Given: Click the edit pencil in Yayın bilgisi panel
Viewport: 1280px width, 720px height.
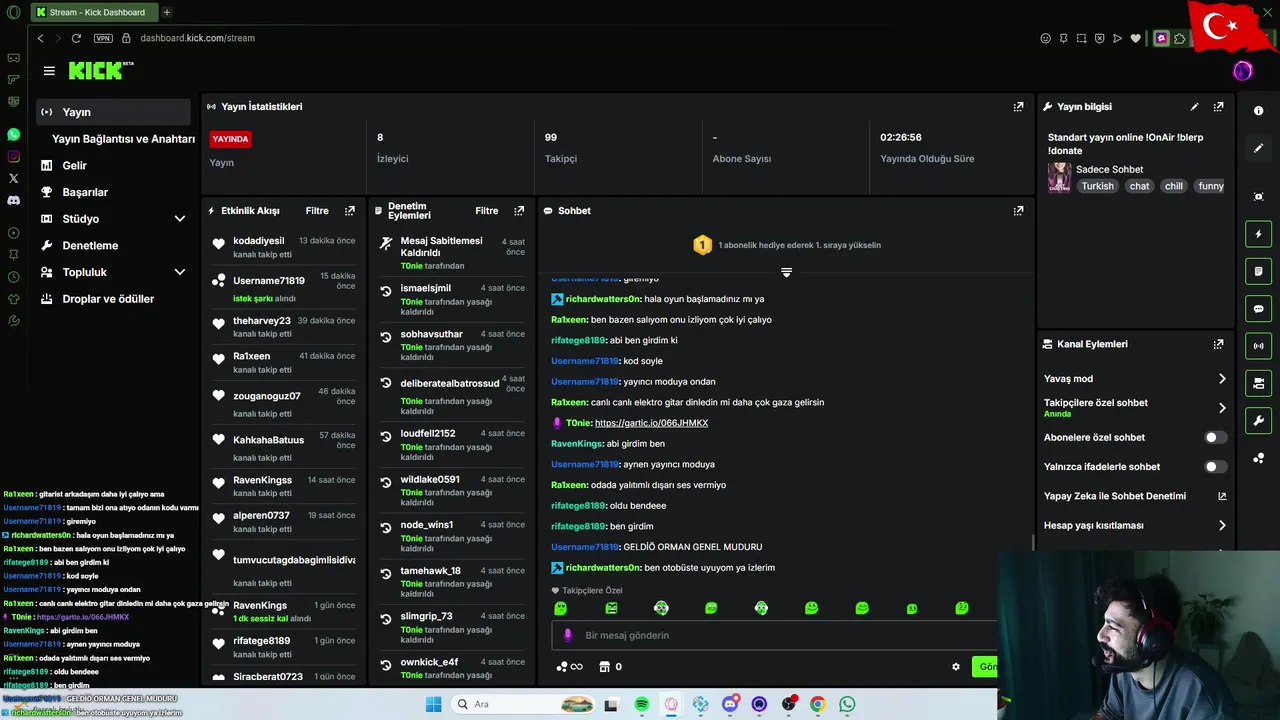Looking at the screenshot, I should point(1194,107).
